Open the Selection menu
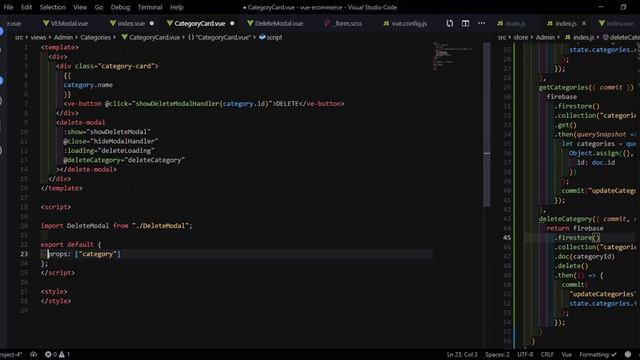Image resolution: width=640 pixels, height=360 pixels. coord(52,7)
